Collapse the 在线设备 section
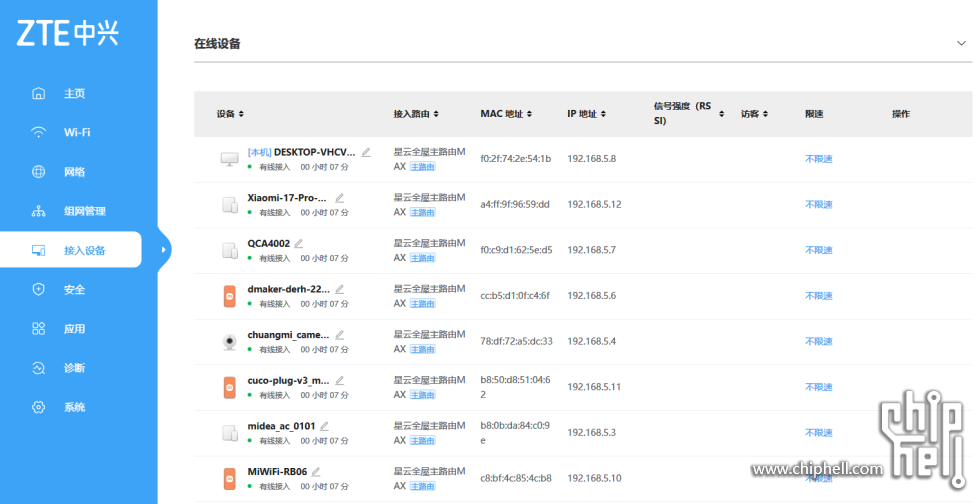Viewport: 979px width, 504px height. click(961, 44)
